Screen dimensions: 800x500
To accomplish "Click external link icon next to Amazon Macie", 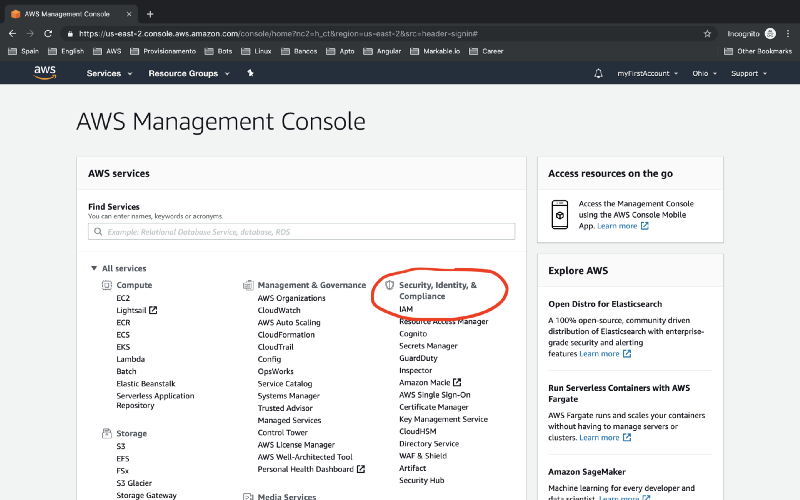I will [x=457, y=382].
